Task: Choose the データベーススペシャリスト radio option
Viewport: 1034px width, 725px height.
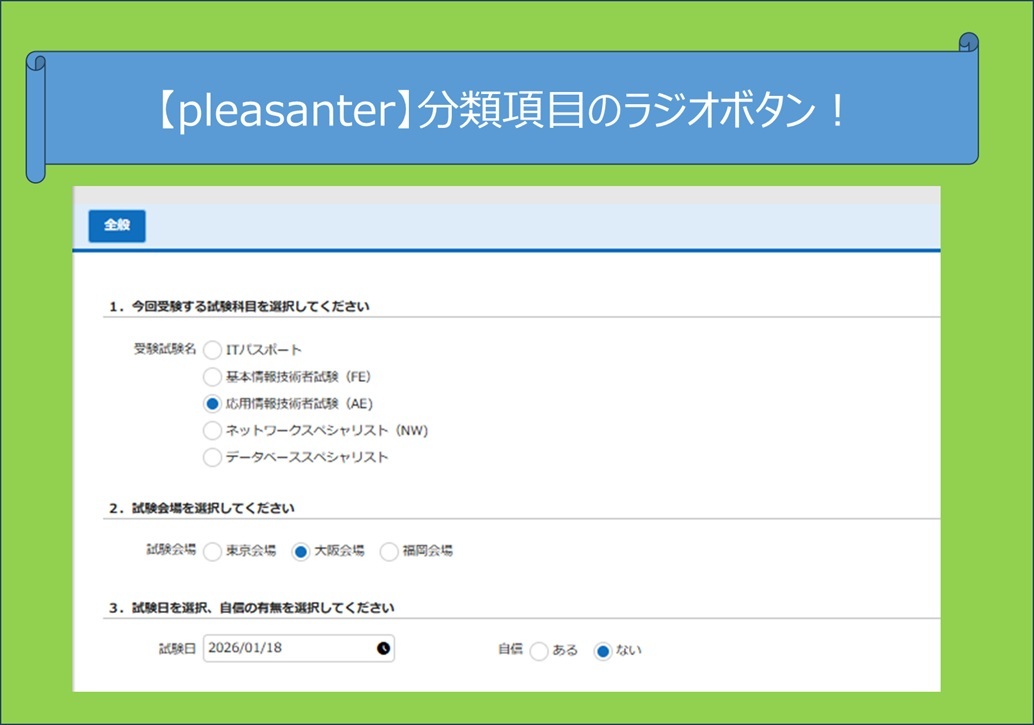Action: tap(212, 458)
